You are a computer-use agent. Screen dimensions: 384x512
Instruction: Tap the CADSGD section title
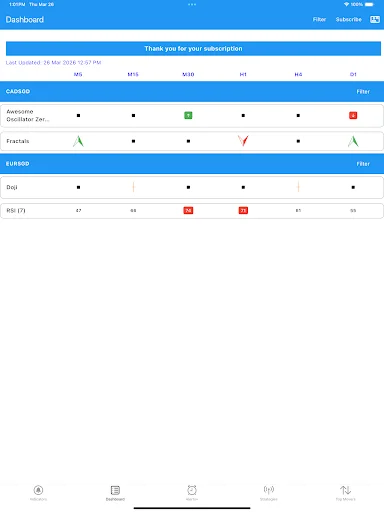18,91
